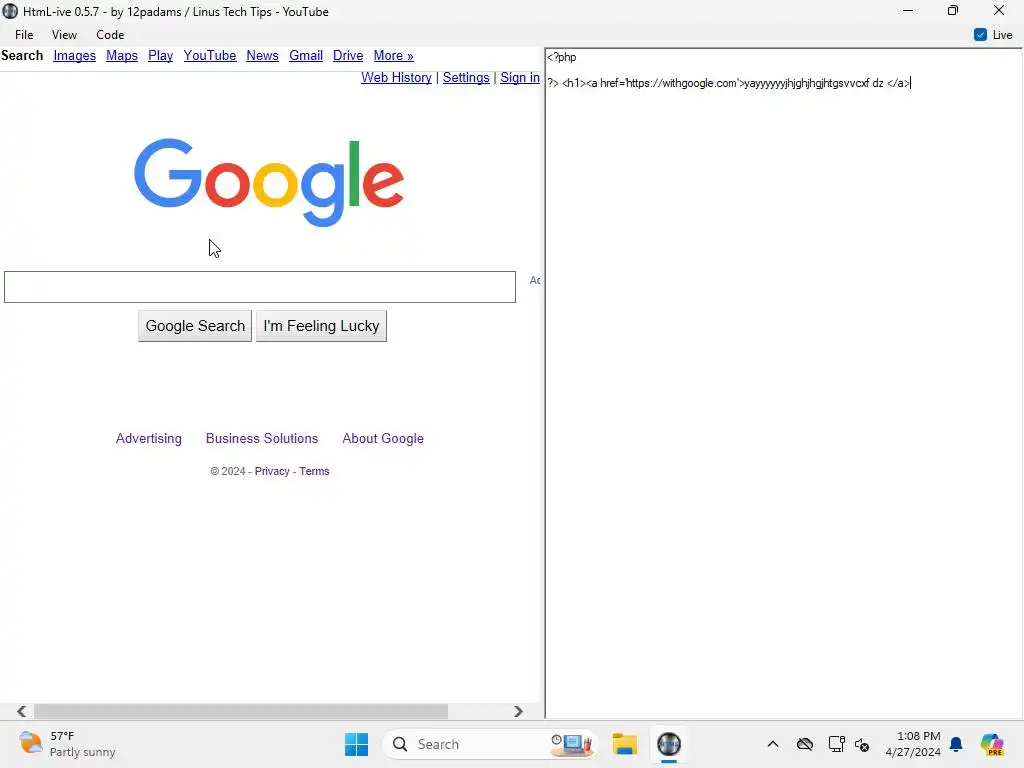Open the weather widget
The height and width of the screenshot is (768, 1024).
pyautogui.click(x=67, y=744)
